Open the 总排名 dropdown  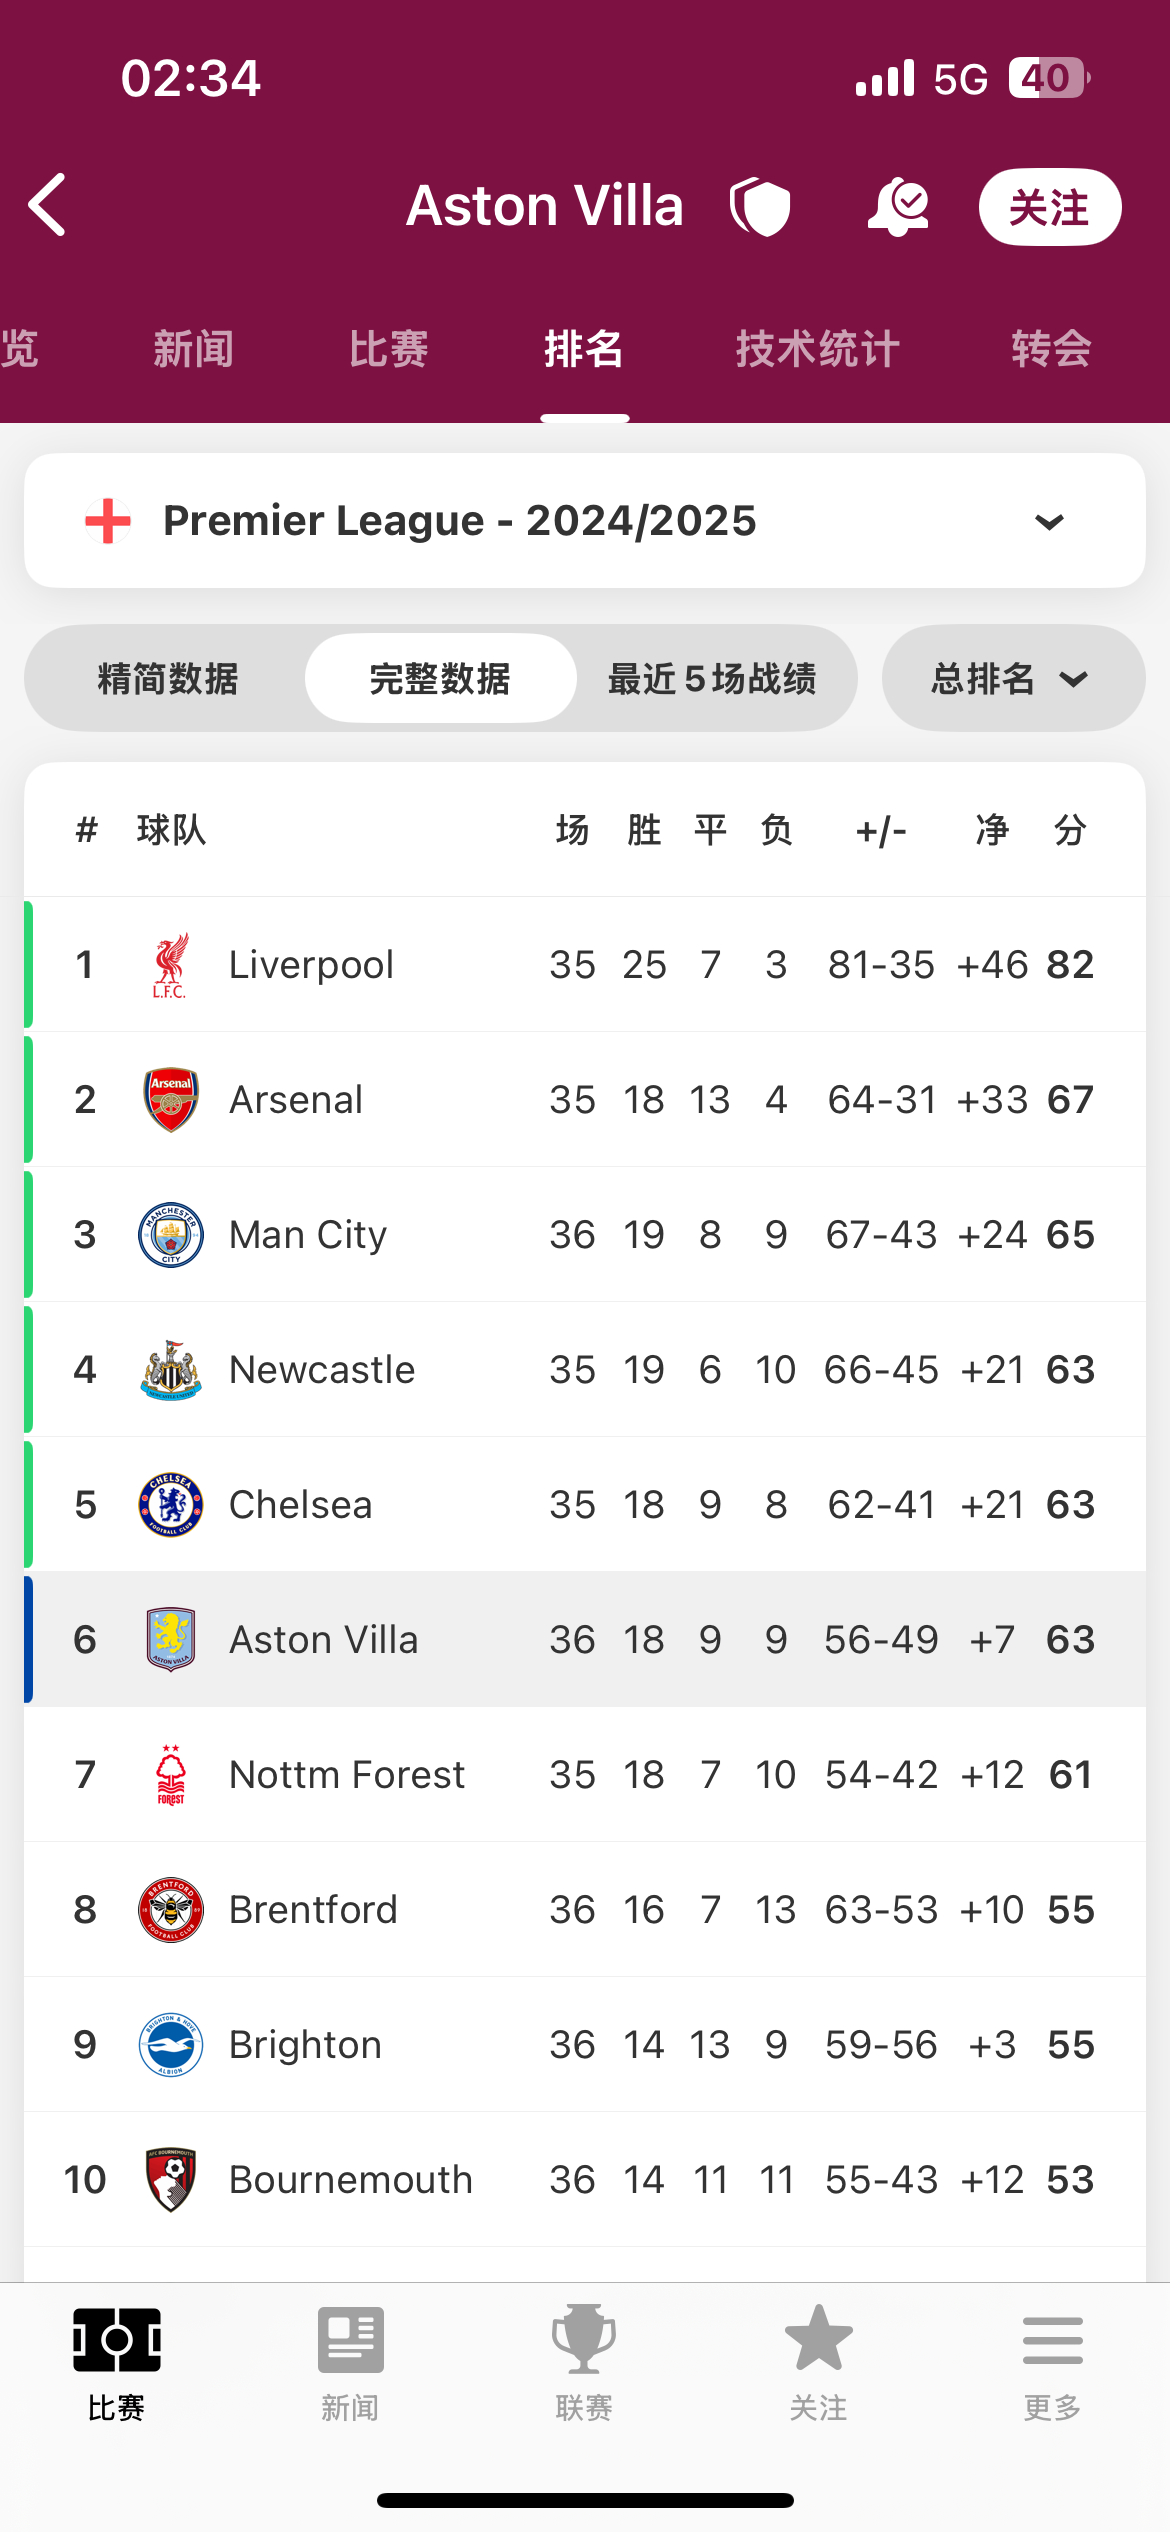[1013, 679]
